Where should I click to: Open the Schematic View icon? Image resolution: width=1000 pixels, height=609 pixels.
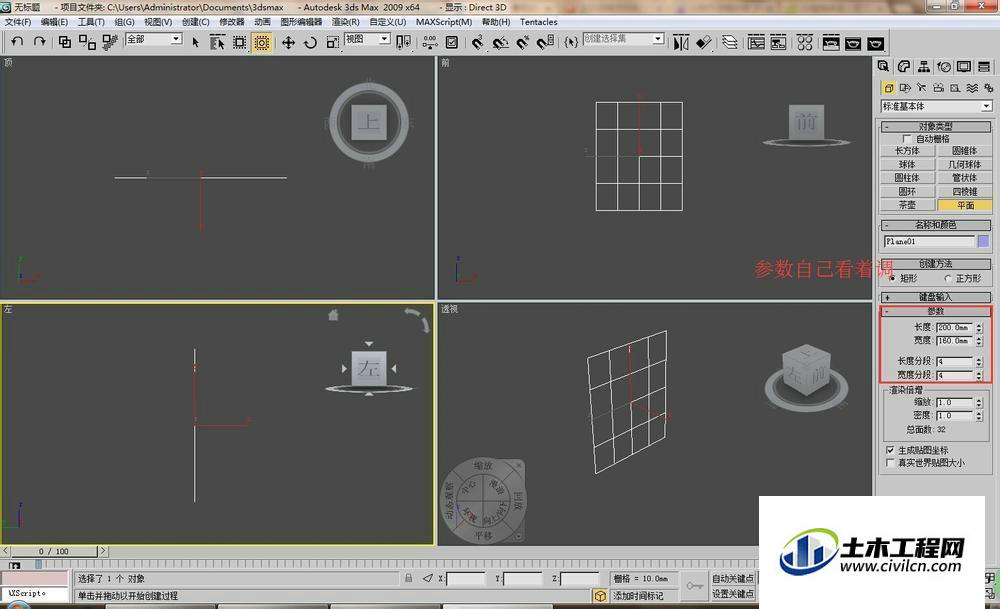[778, 43]
